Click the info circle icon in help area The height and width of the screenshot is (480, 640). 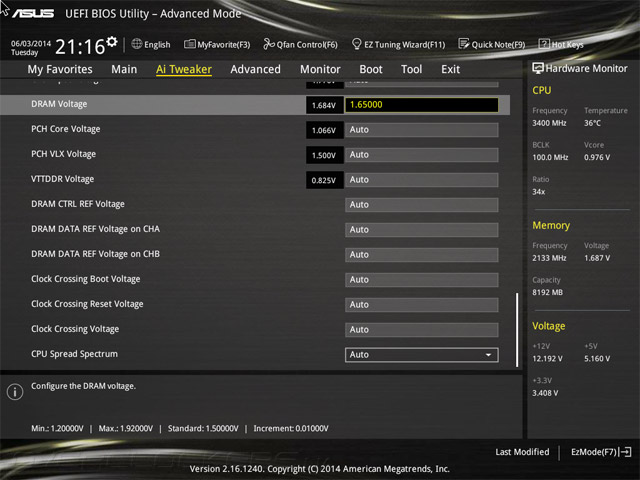(x=15, y=392)
